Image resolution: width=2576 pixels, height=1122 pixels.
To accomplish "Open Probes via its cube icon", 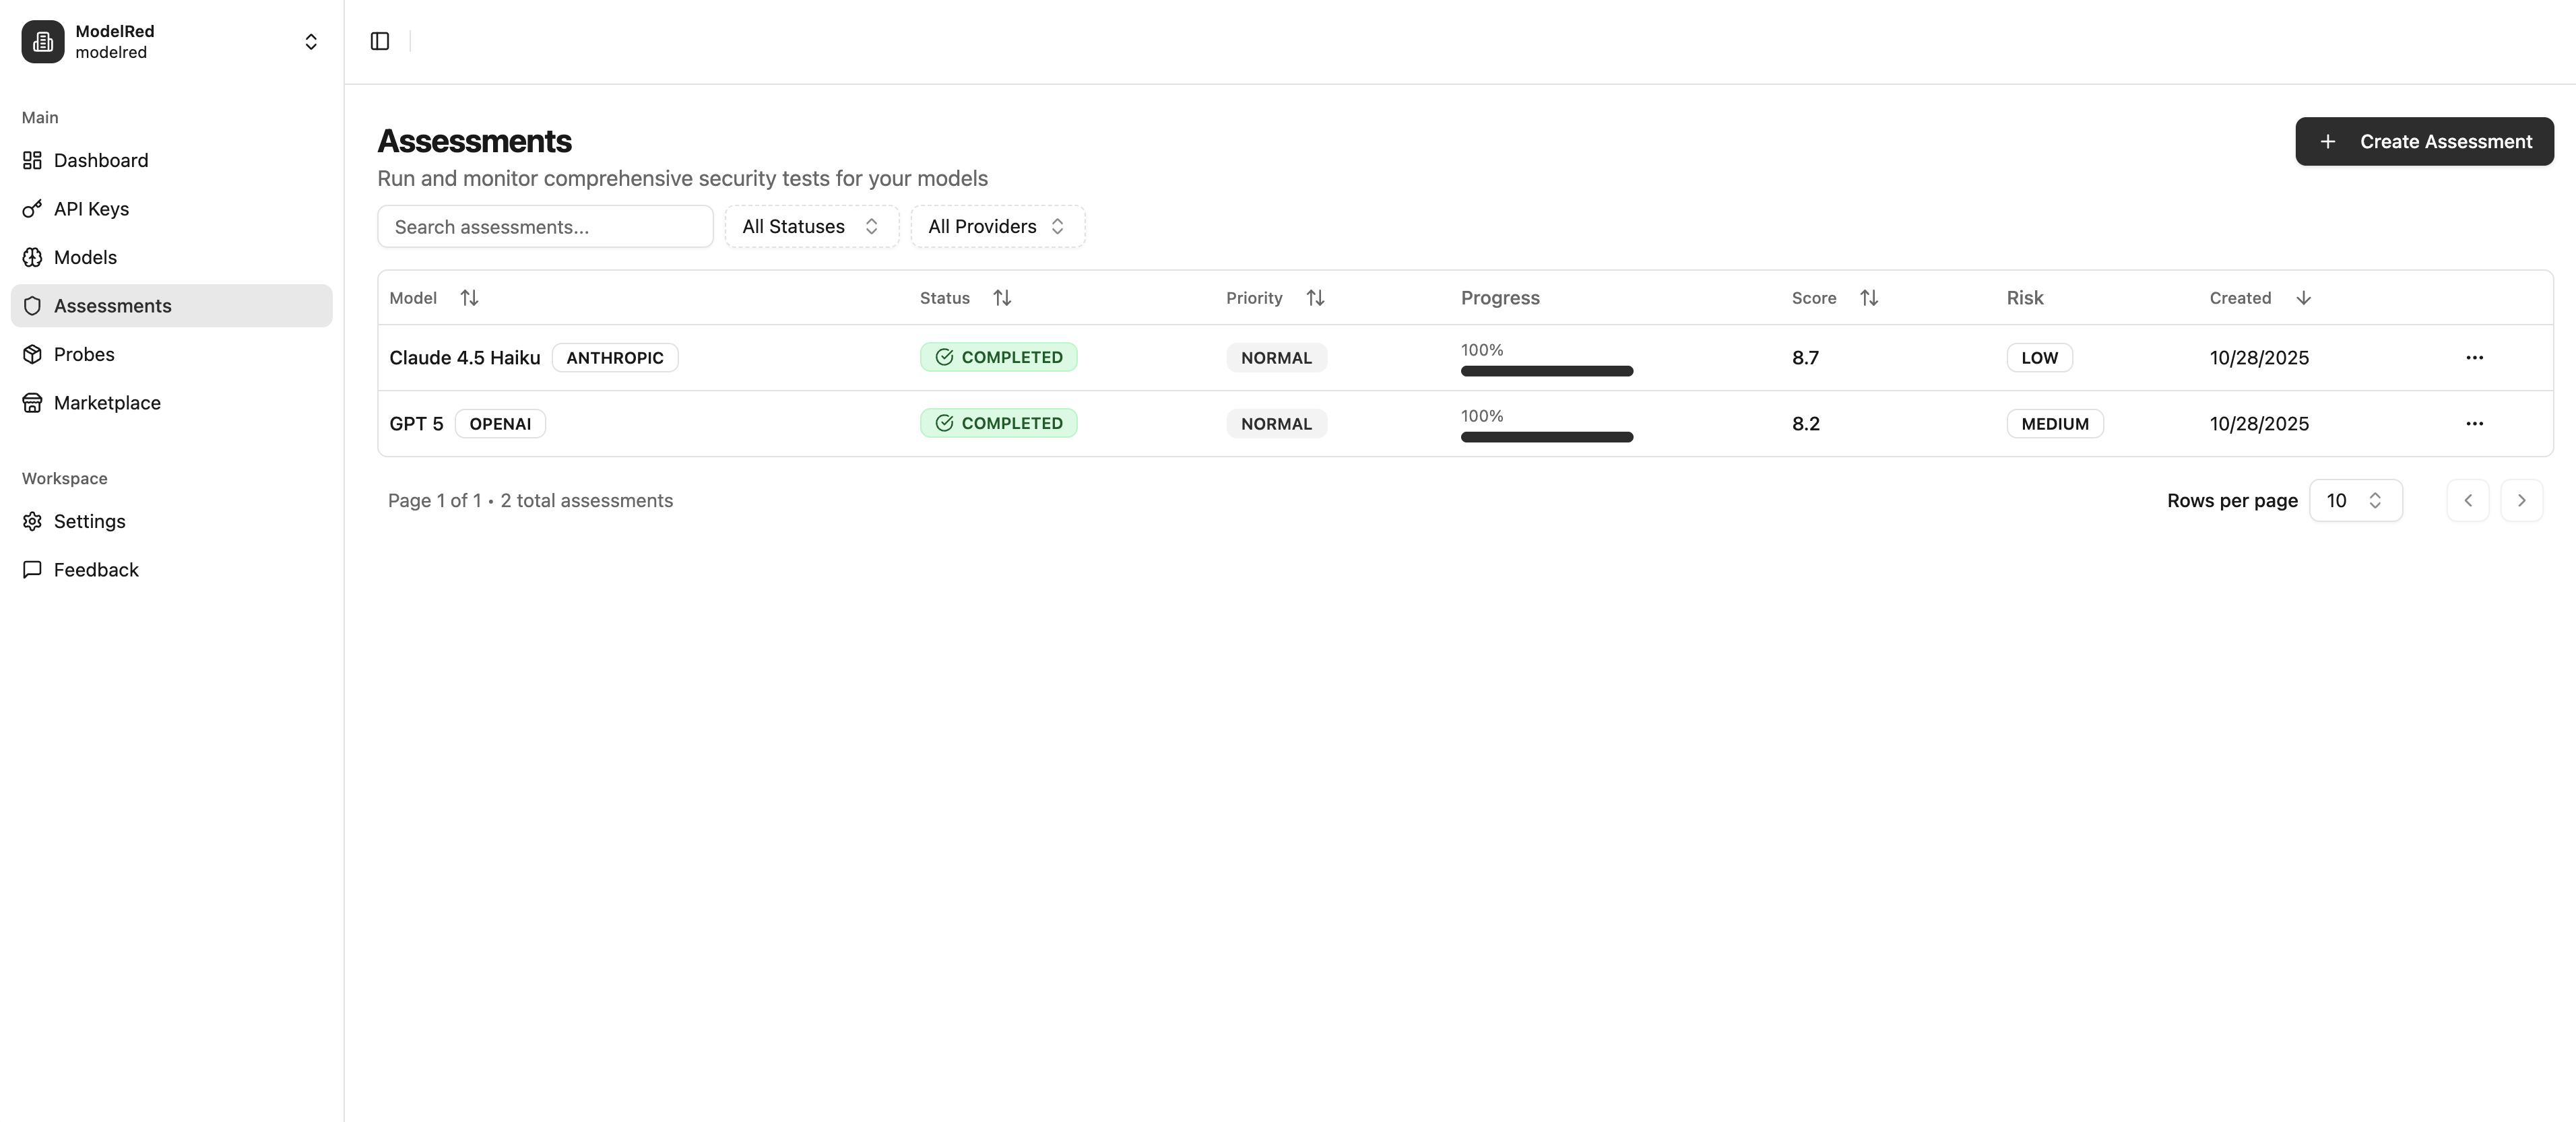I will tap(32, 354).
